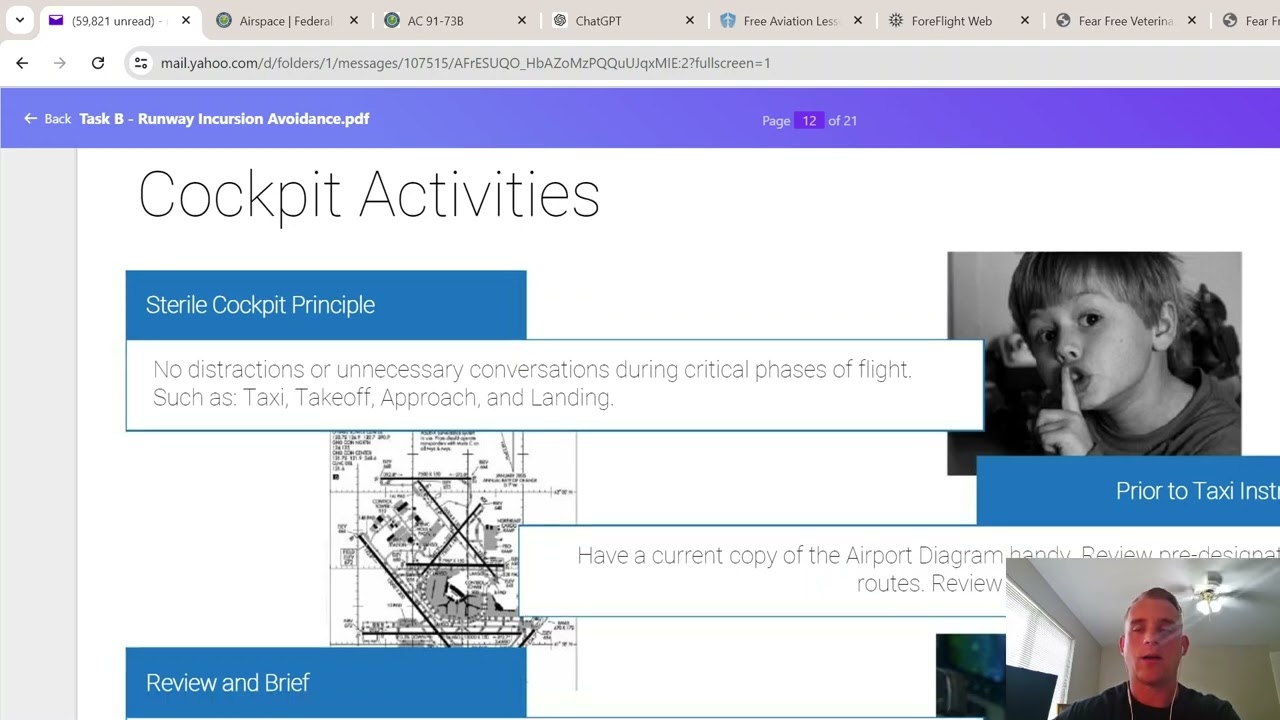Close the AC 91-73B tab
The image size is (1280, 720).
522,21
